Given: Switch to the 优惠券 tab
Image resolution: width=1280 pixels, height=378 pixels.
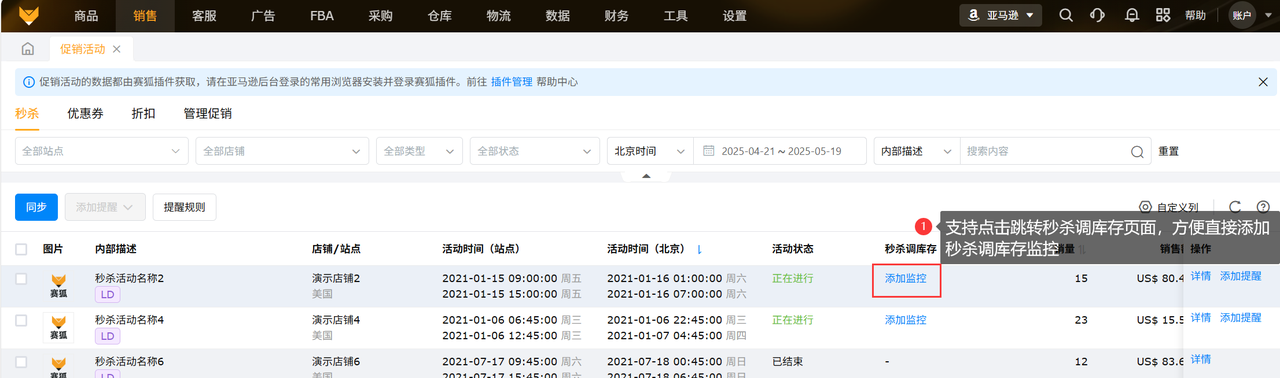Looking at the screenshot, I should tap(85, 114).
